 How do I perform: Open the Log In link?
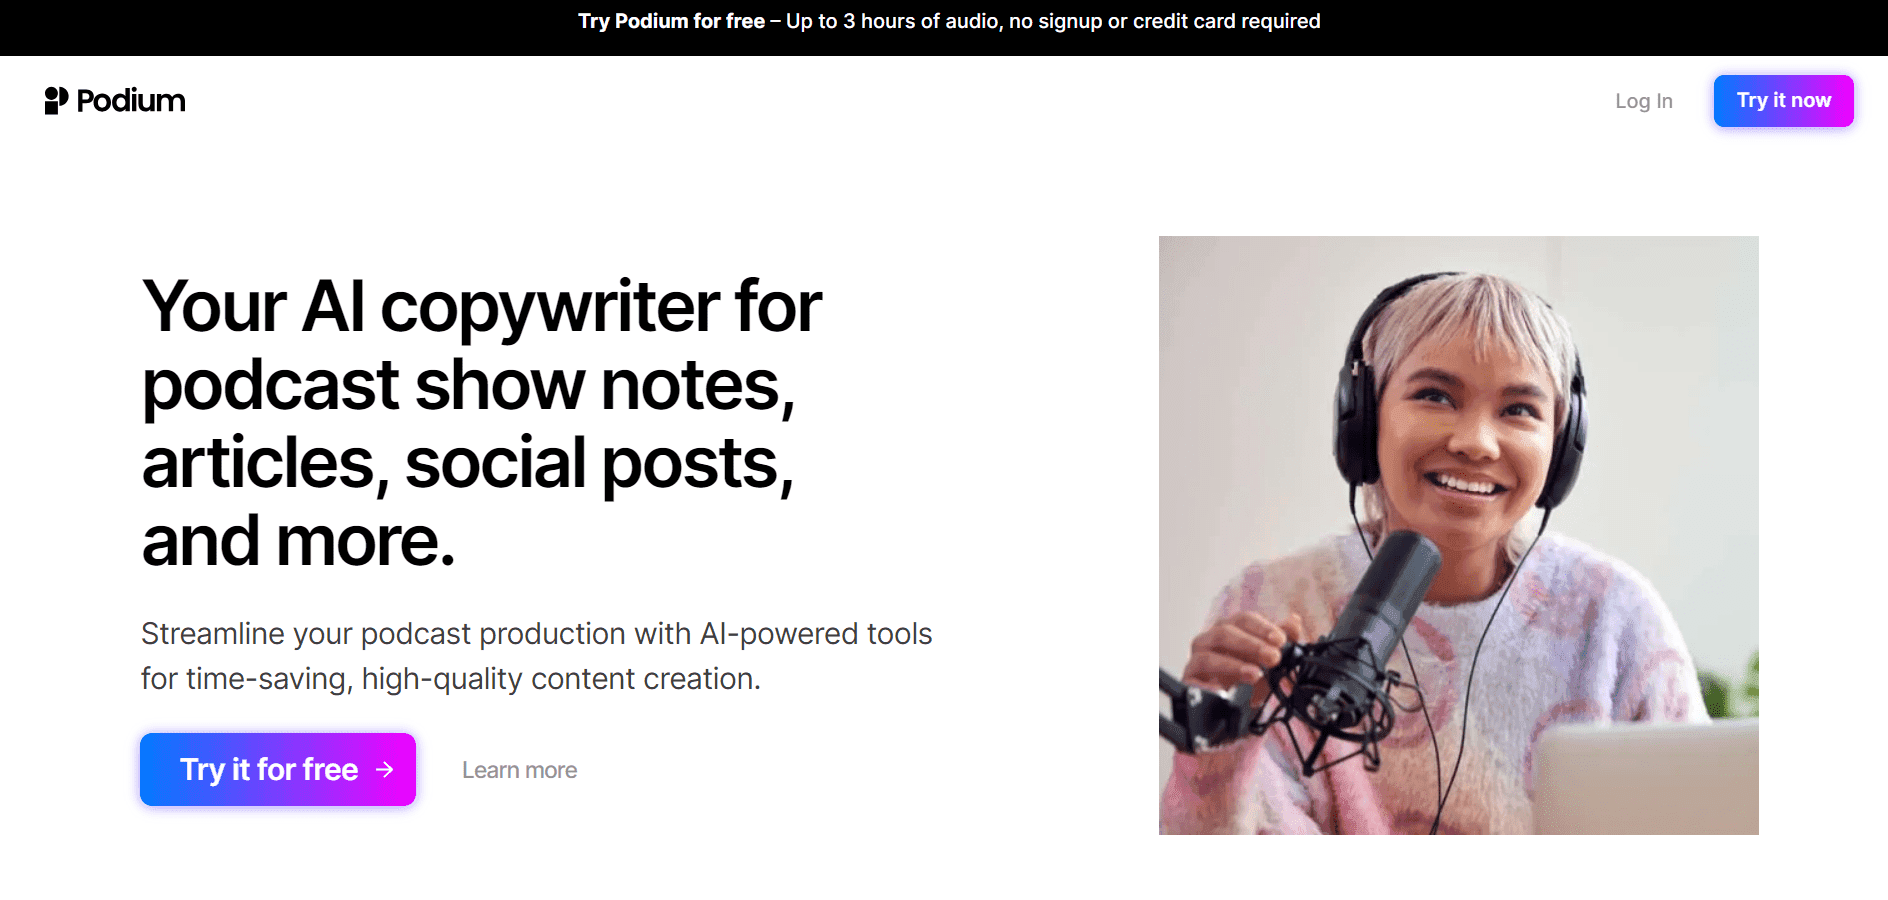[x=1643, y=101]
